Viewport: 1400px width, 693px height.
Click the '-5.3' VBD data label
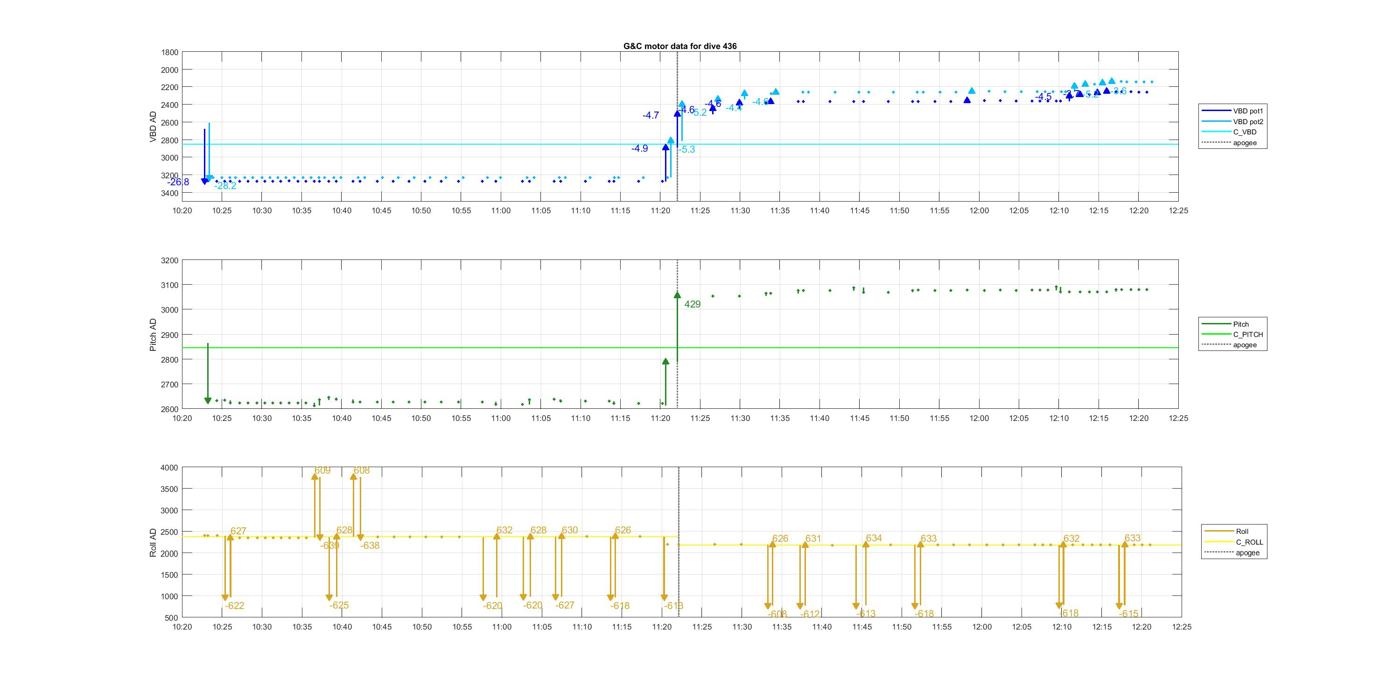coord(686,149)
